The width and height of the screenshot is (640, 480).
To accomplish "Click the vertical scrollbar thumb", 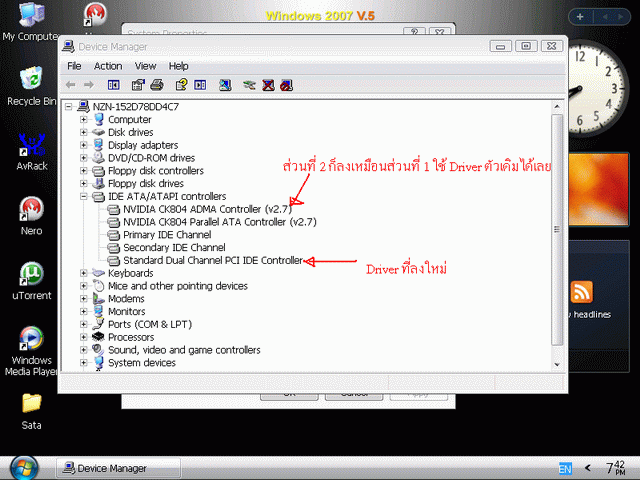I will tap(557, 230).
